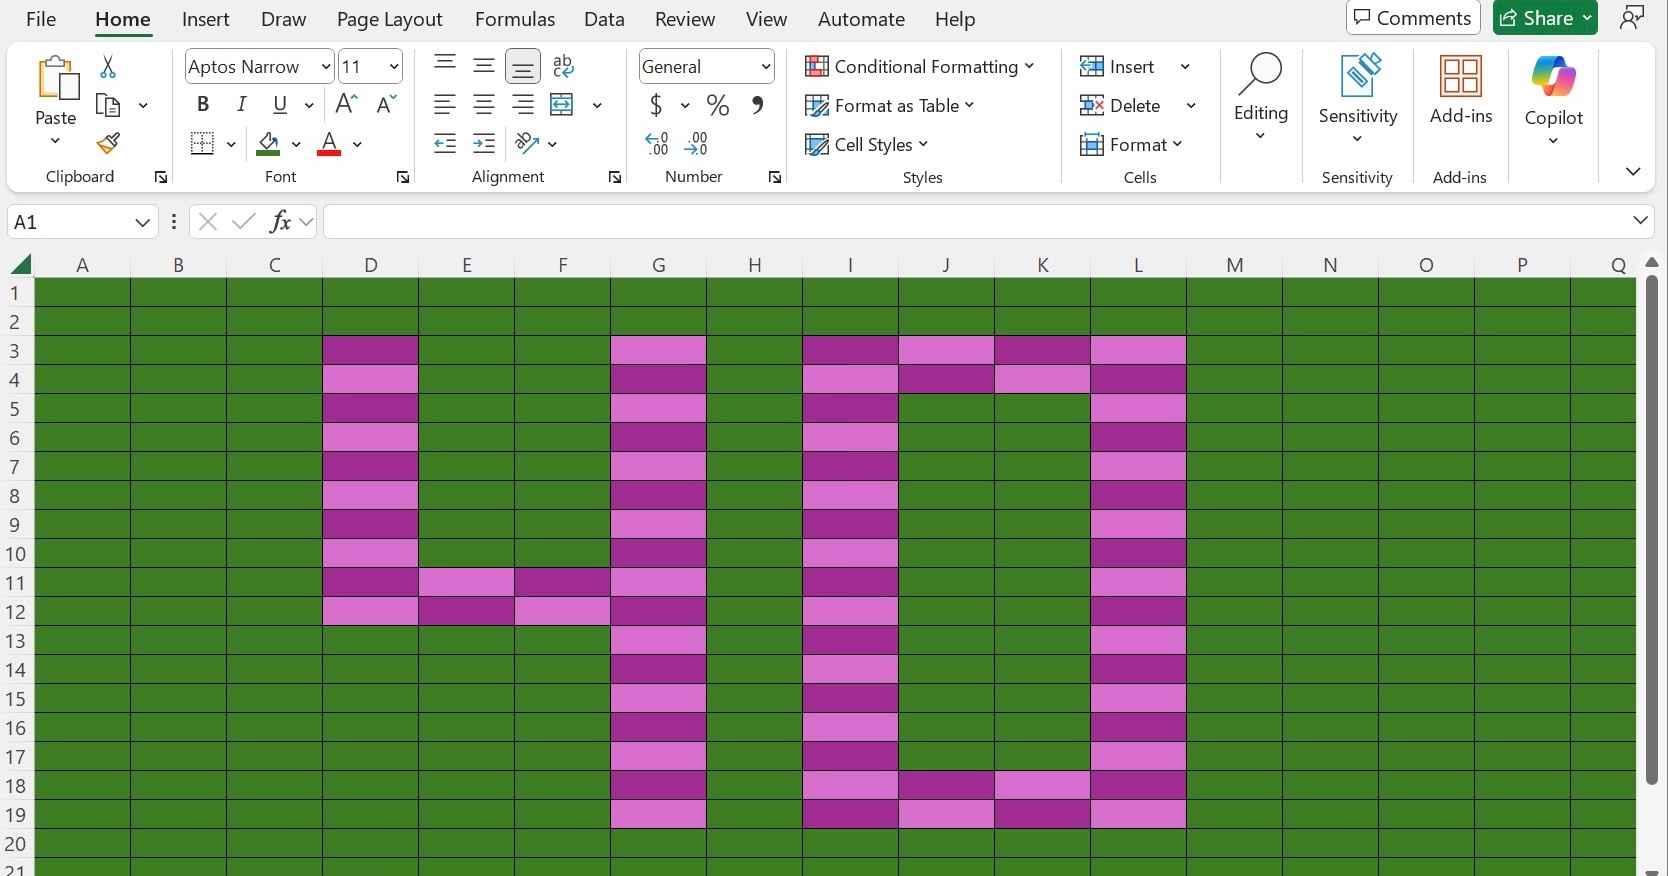Apply Accounting dollar format
This screenshot has width=1668, height=876.
(x=656, y=105)
